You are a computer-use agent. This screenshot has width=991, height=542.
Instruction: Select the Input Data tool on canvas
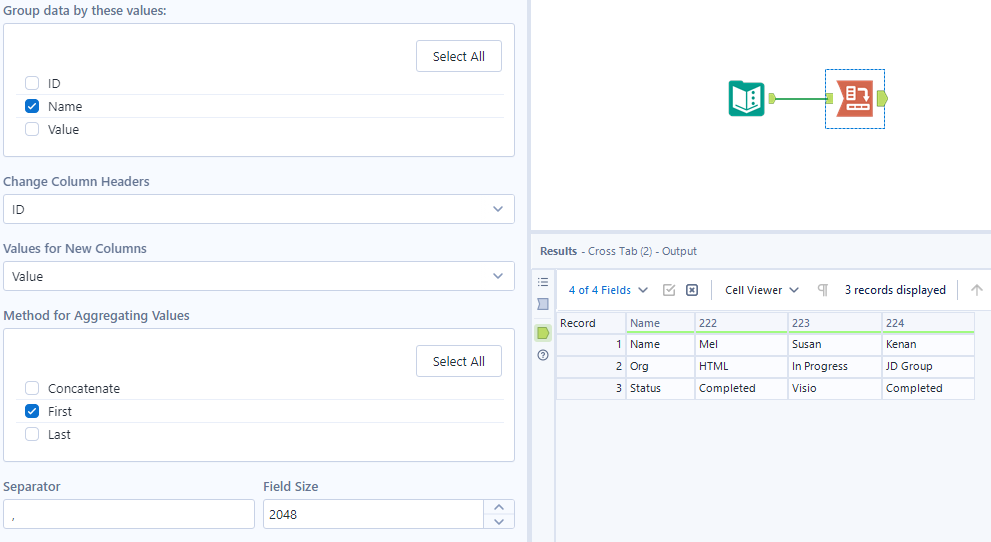747,98
